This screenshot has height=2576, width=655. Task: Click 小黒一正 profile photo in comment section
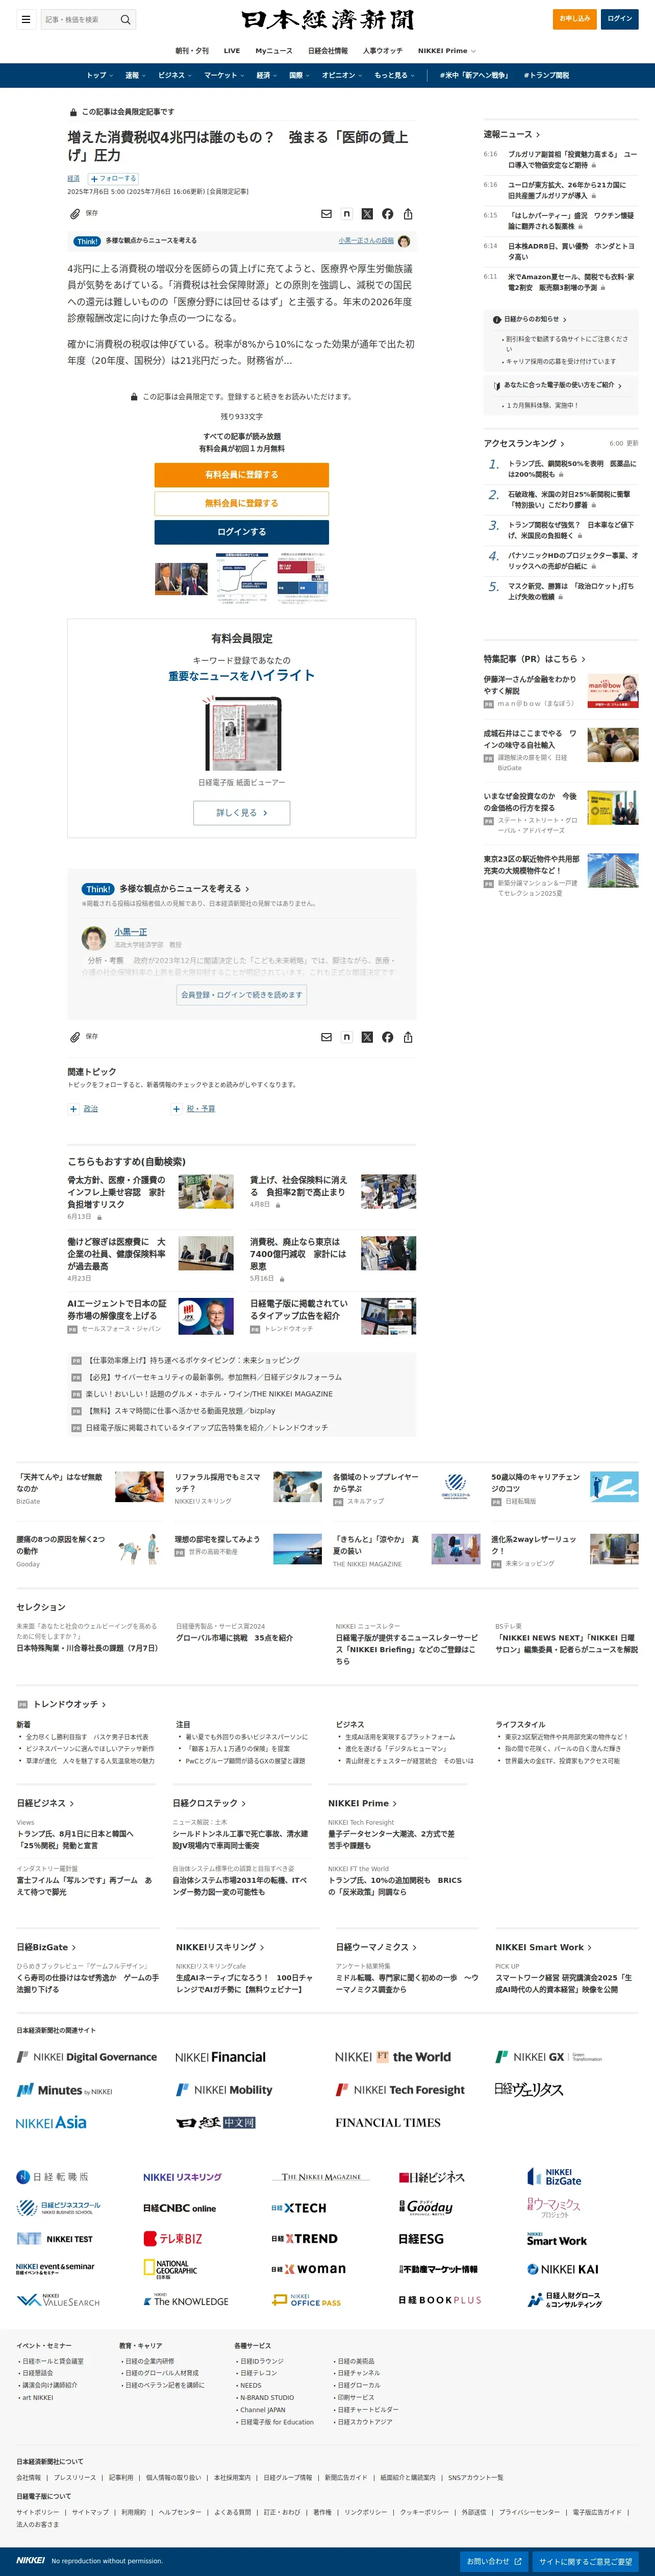pyautogui.click(x=94, y=938)
